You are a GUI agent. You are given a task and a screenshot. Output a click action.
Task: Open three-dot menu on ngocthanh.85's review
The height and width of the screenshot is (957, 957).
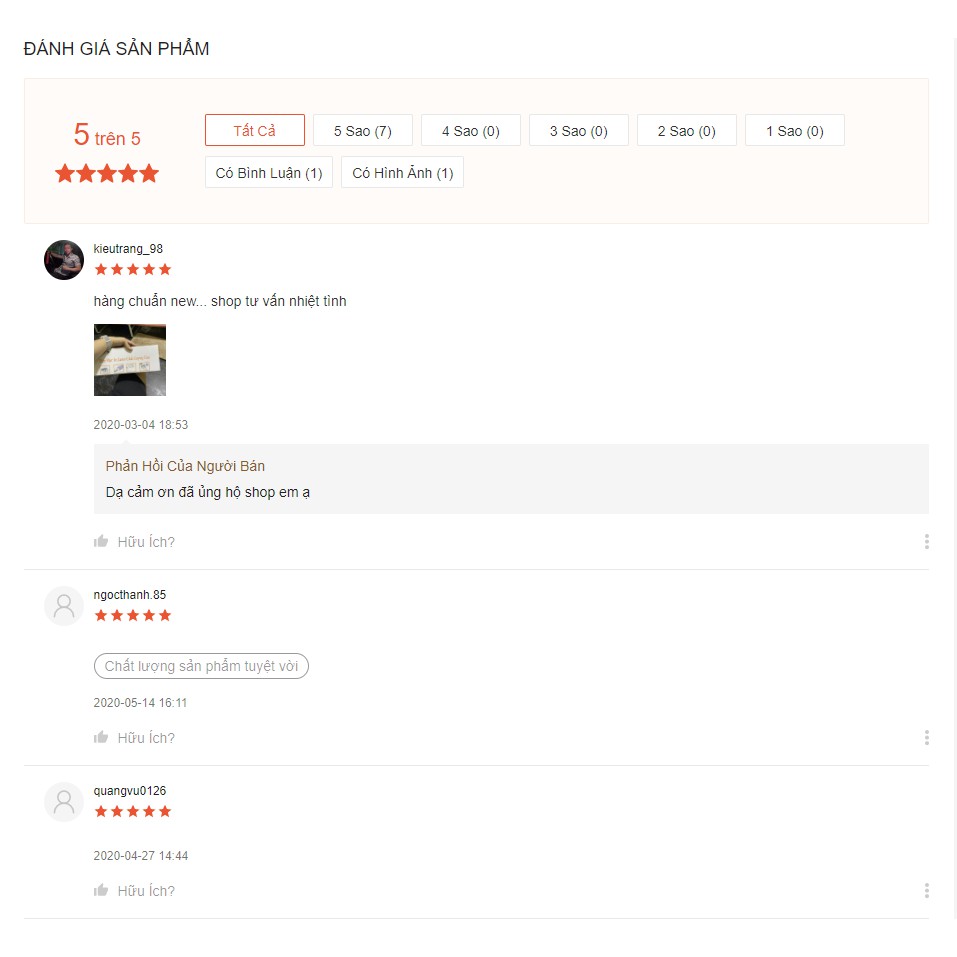tap(926, 738)
